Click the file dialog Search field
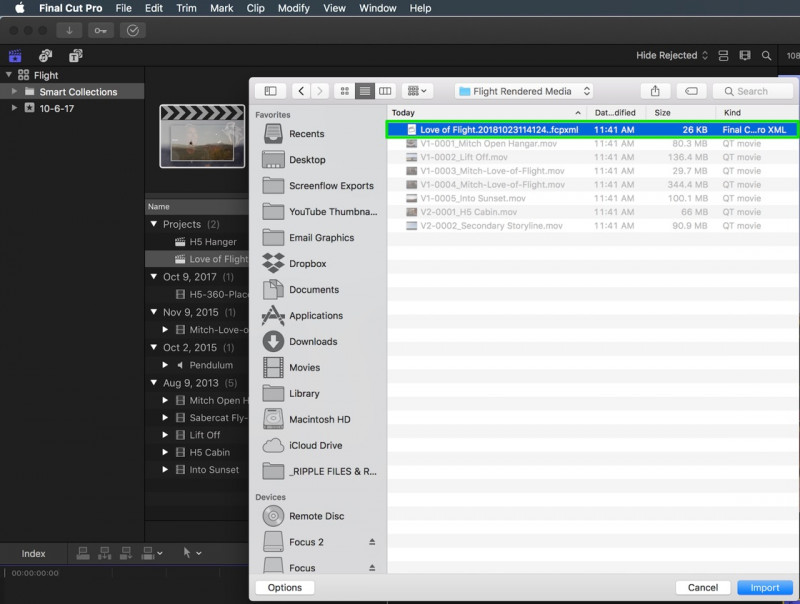The height and width of the screenshot is (604, 800). click(753, 91)
